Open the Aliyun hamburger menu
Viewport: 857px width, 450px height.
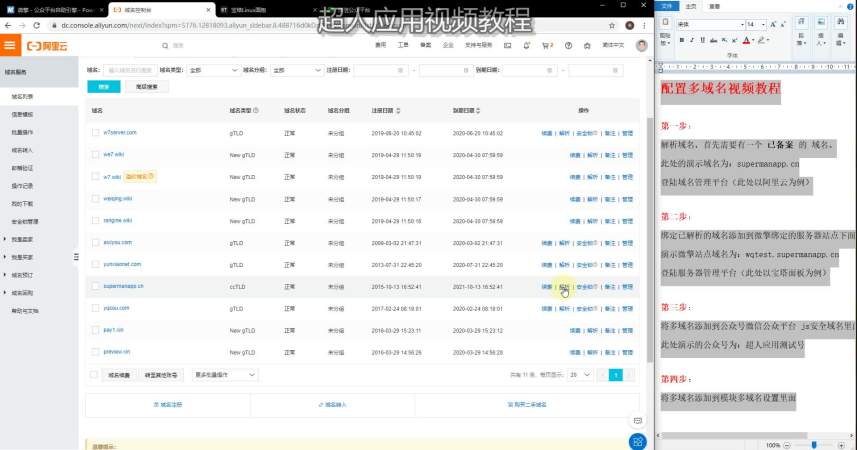pos(10,45)
